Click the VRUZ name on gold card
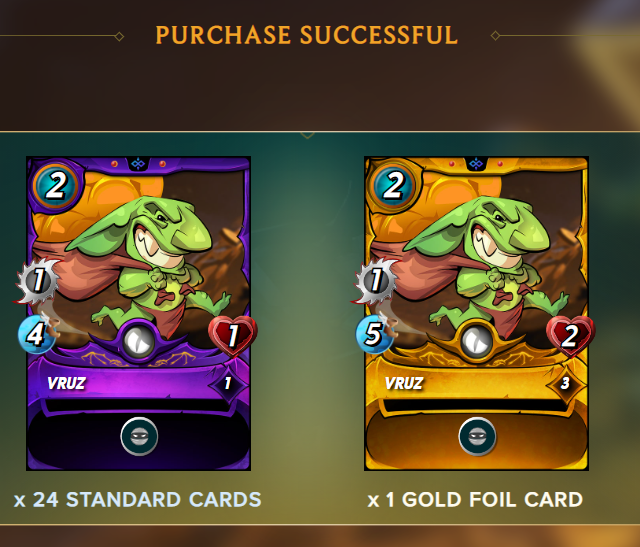Image resolution: width=640 pixels, height=547 pixels. tap(404, 383)
